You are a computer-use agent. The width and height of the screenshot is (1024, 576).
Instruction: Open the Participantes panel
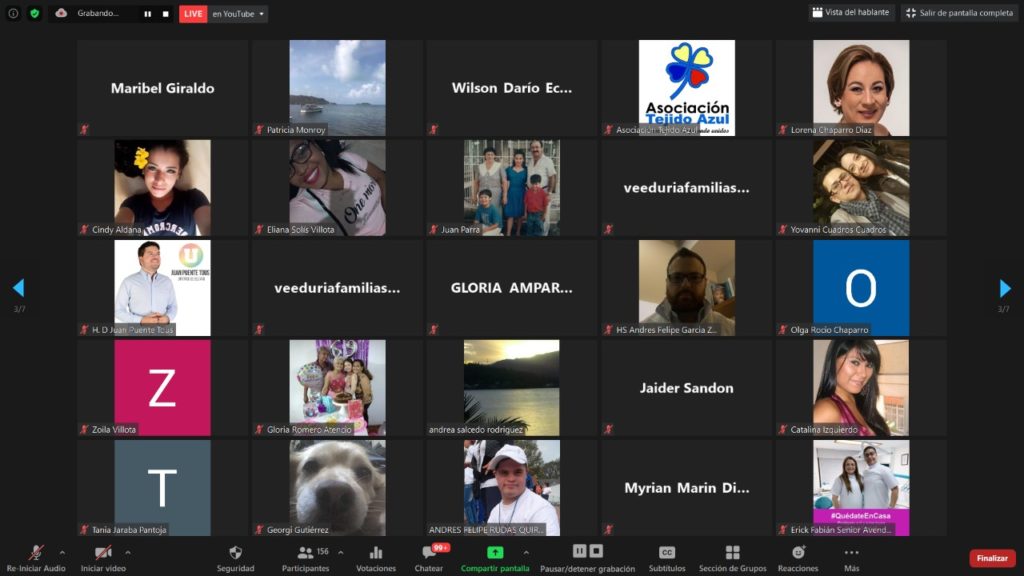point(306,559)
